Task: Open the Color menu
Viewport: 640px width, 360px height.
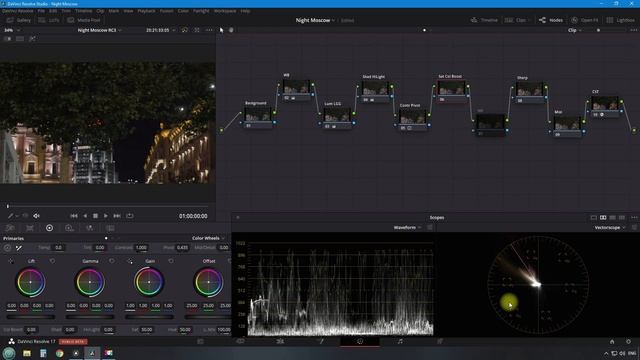Action: click(183, 11)
